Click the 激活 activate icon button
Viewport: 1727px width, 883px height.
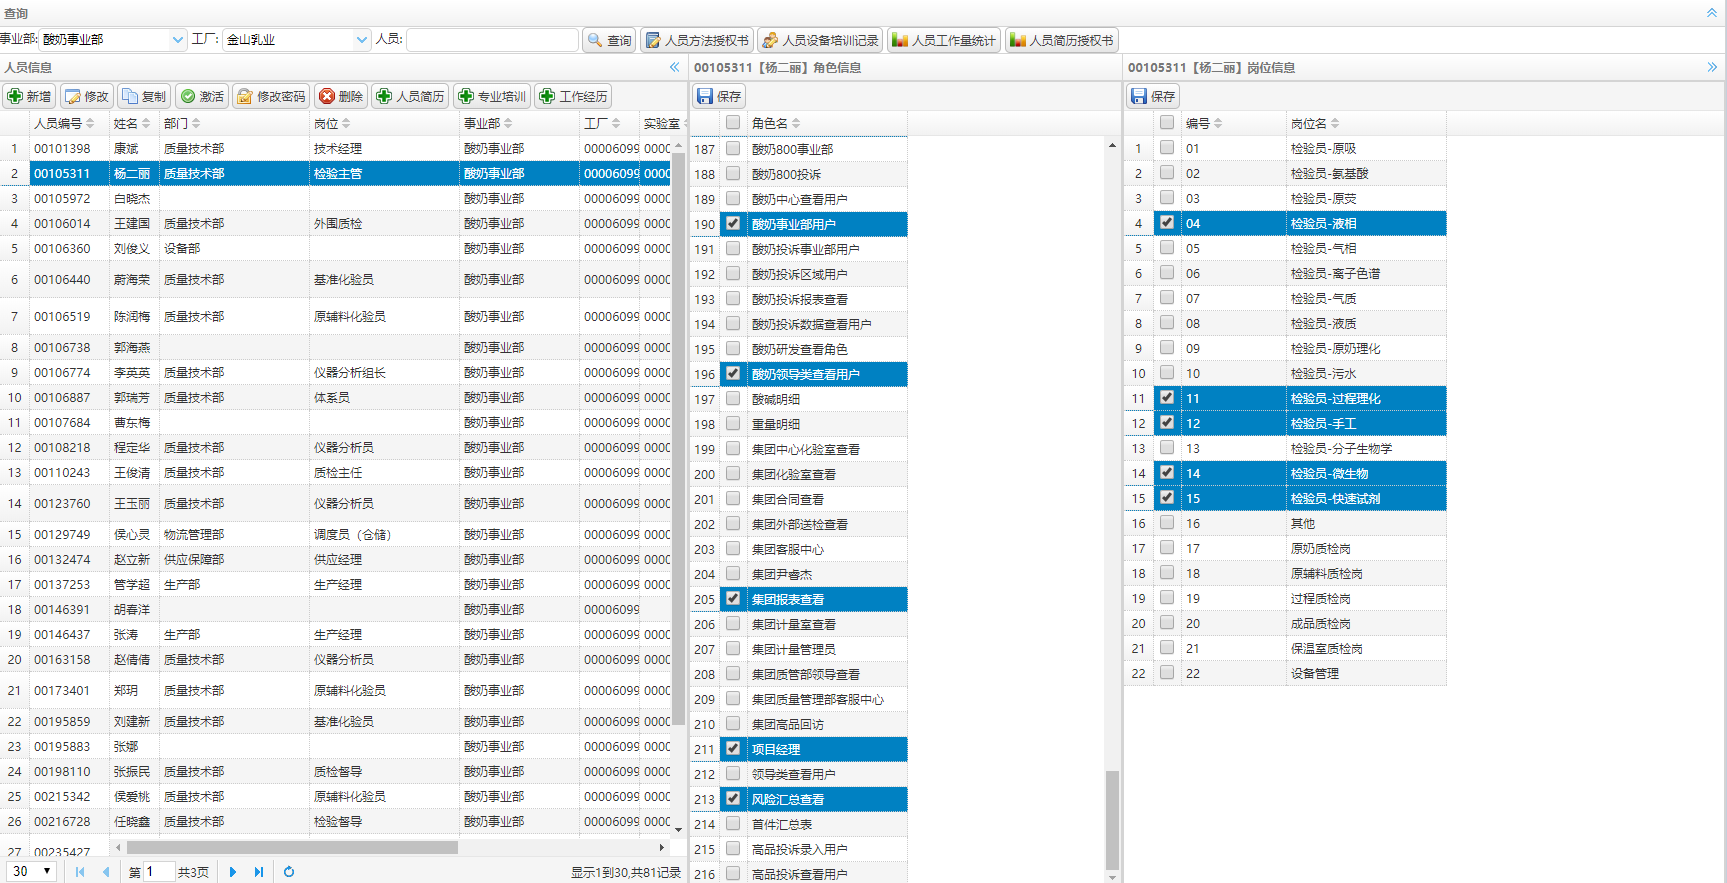click(x=201, y=96)
